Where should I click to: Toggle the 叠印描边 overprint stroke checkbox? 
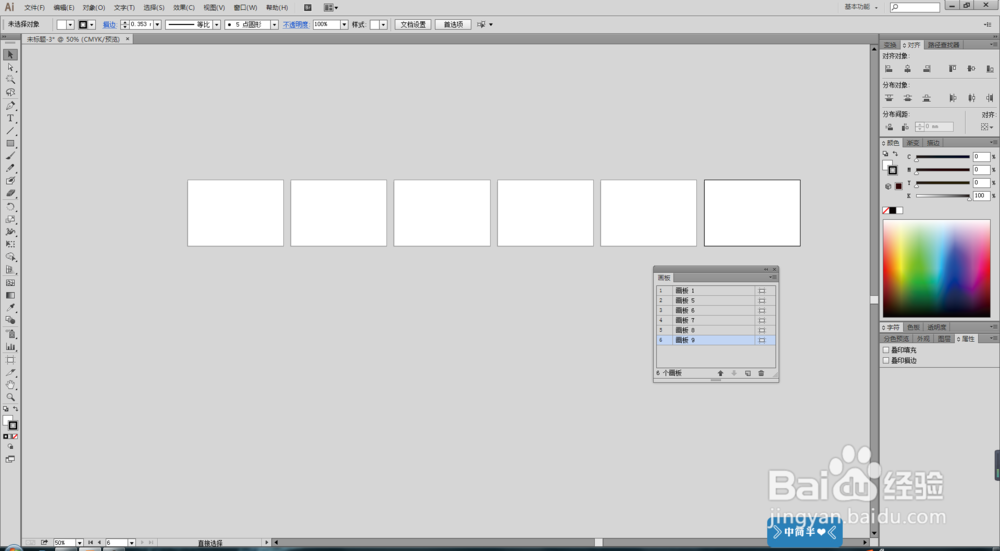point(886,360)
